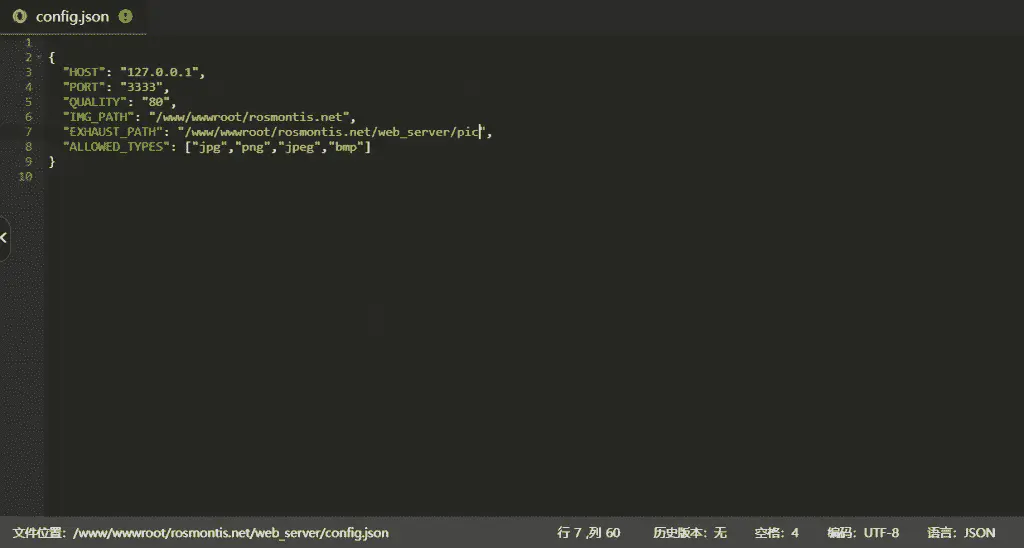Click the "QUALITY" key on line 5
The width and height of the screenshot is (1024, 548).
point(95,103)
